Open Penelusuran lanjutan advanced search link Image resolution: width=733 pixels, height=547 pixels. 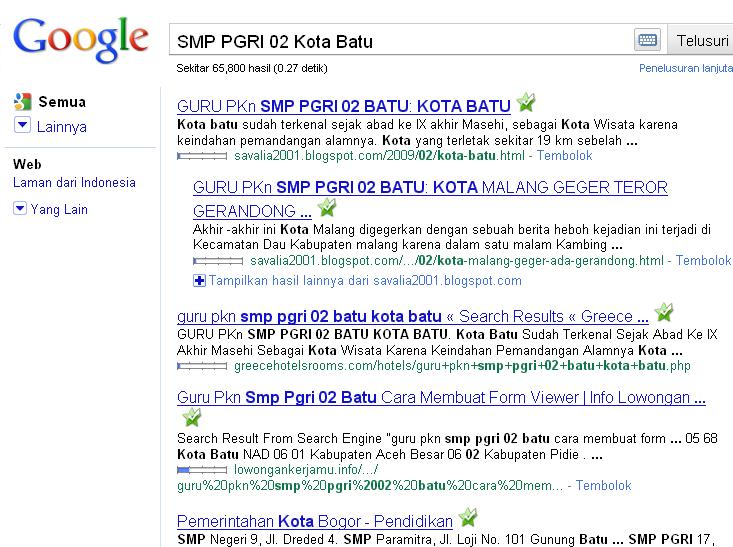tap(686, 68)
